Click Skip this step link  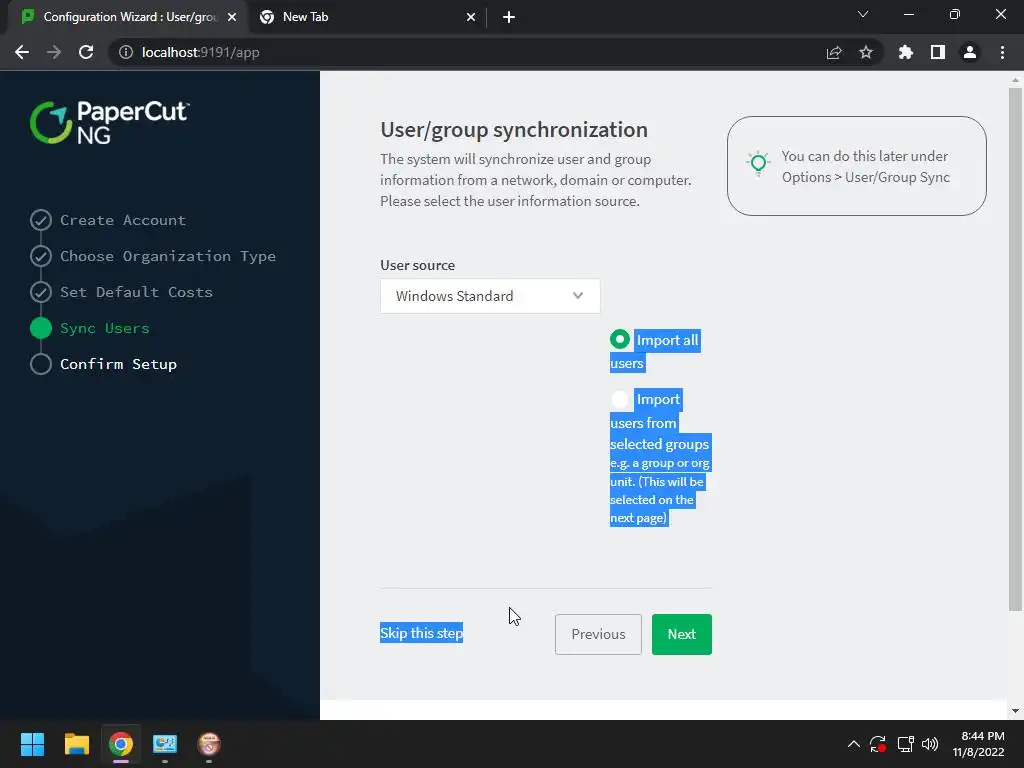tap(421, 633)
